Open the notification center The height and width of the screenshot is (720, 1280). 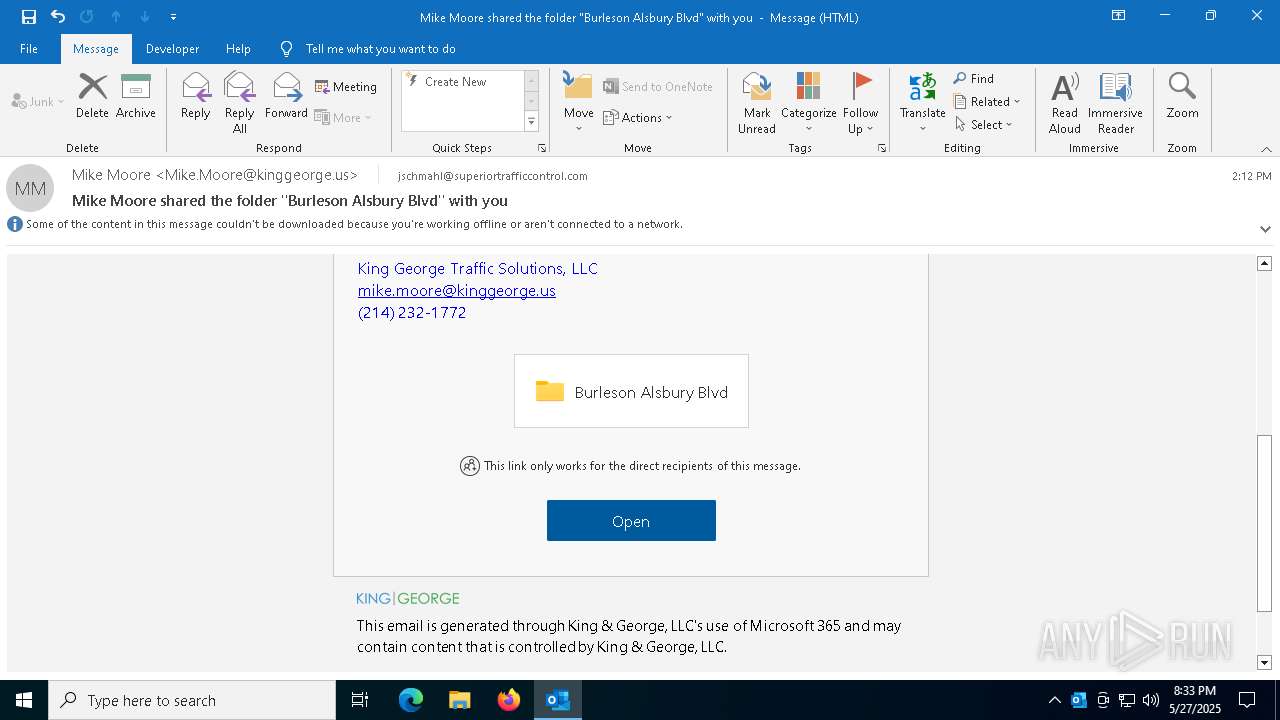(1247, 700)
